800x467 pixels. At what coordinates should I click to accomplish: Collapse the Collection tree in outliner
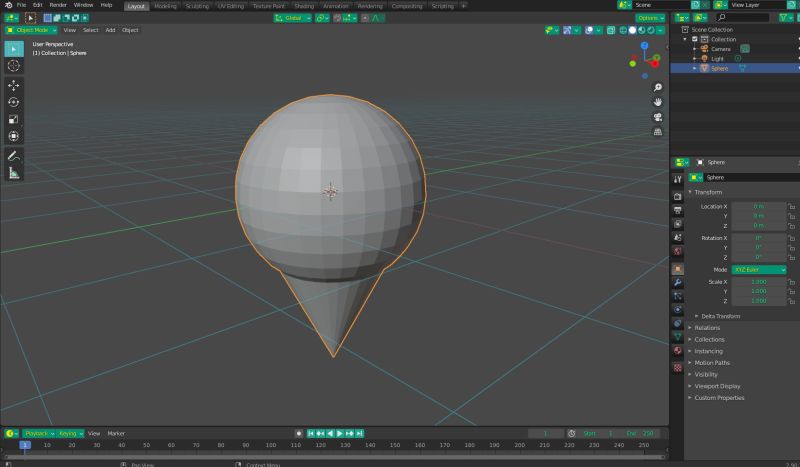(685, 39)
